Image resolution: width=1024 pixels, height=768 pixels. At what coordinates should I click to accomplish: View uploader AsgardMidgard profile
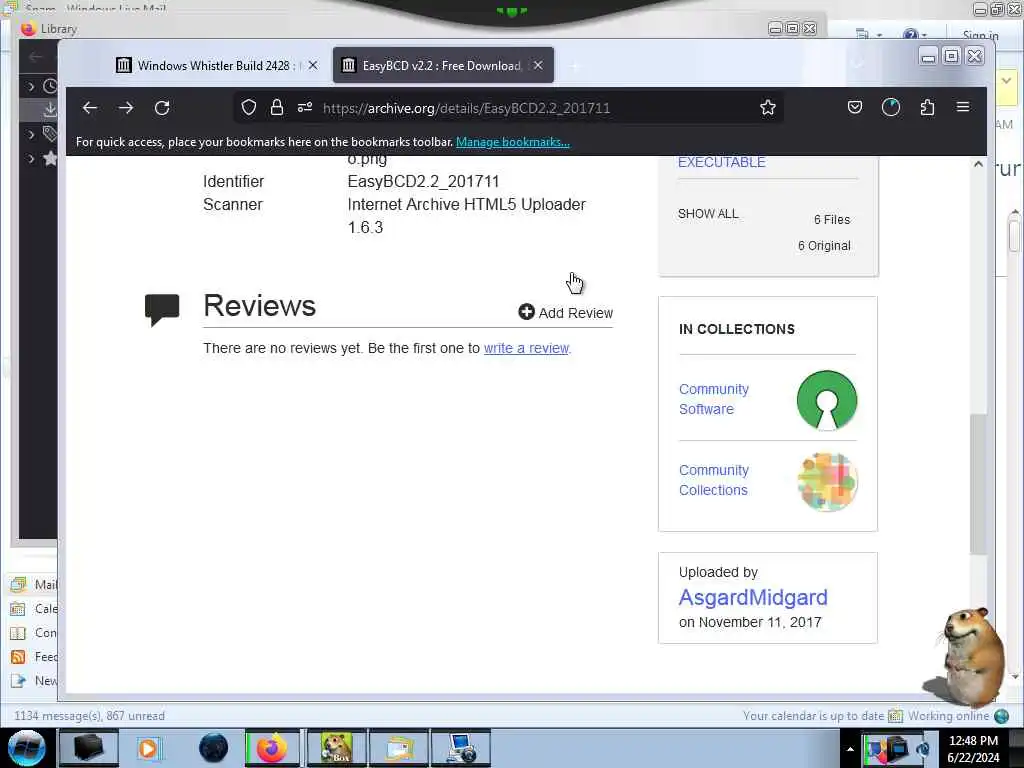[x=753, y=598]
